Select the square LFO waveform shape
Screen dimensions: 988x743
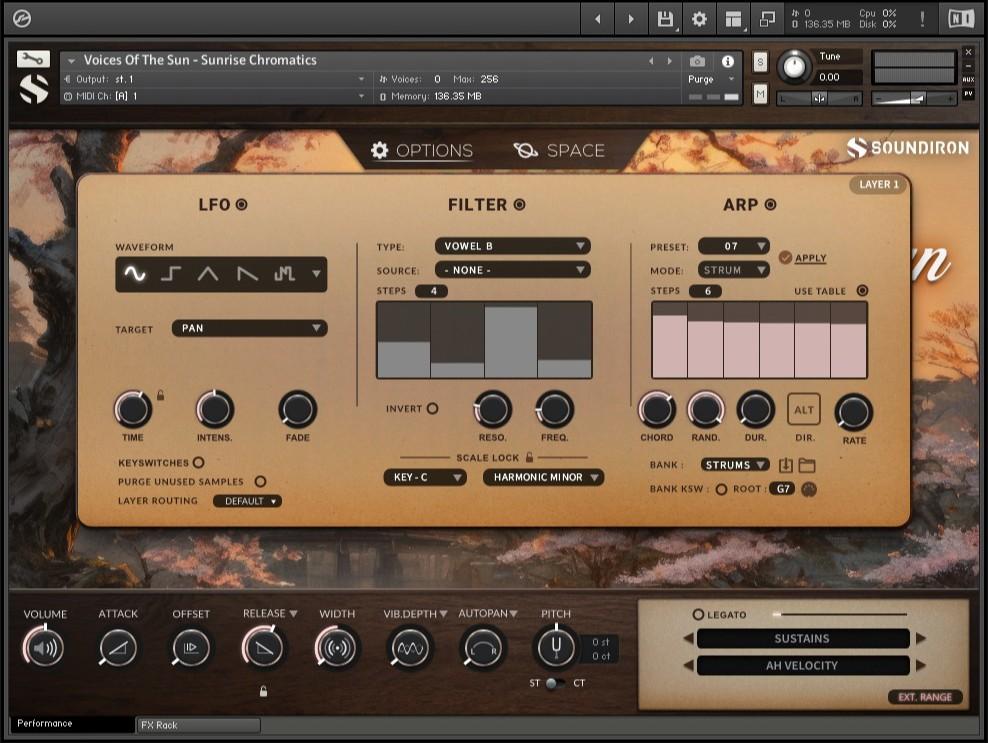click(x=169, y=273)
